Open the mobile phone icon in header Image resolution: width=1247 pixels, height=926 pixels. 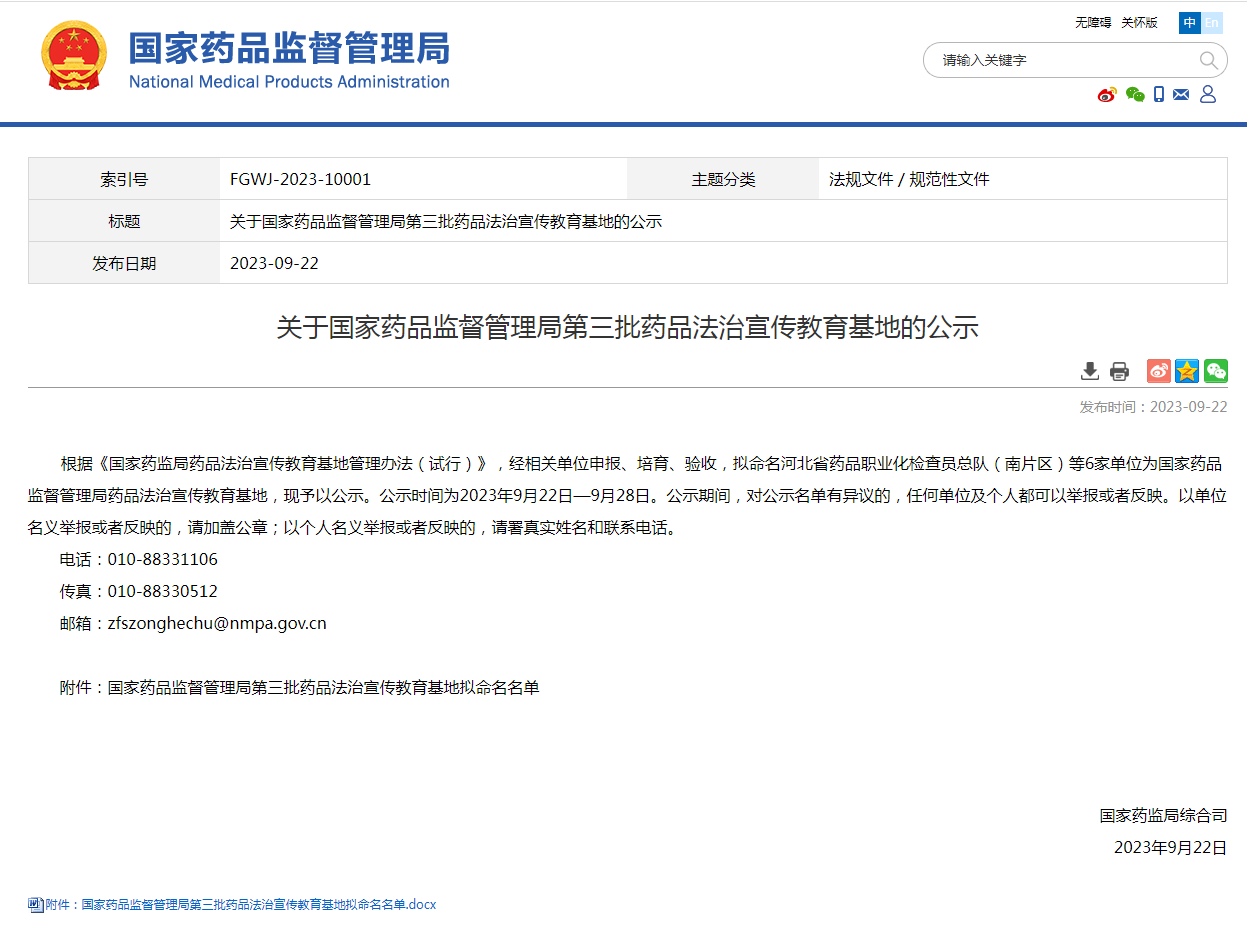coord(1159,94)
